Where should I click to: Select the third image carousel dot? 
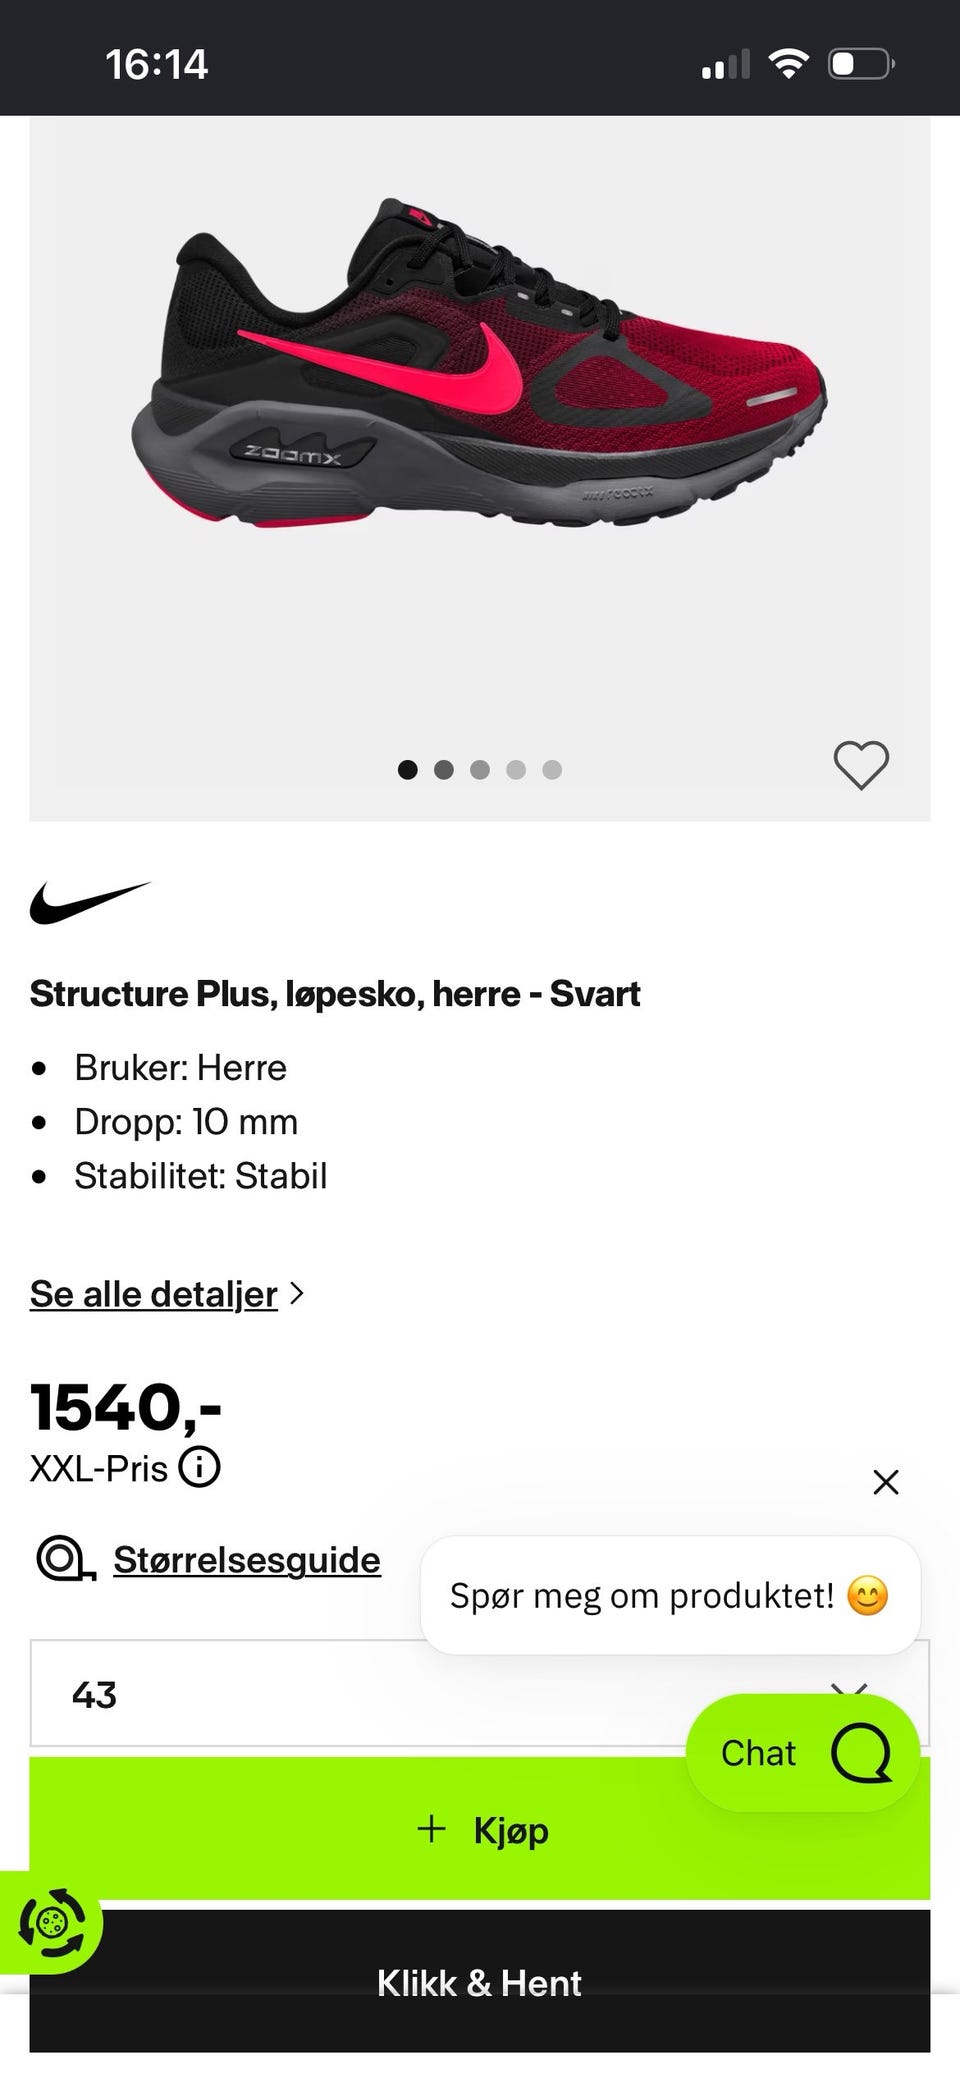480,769
